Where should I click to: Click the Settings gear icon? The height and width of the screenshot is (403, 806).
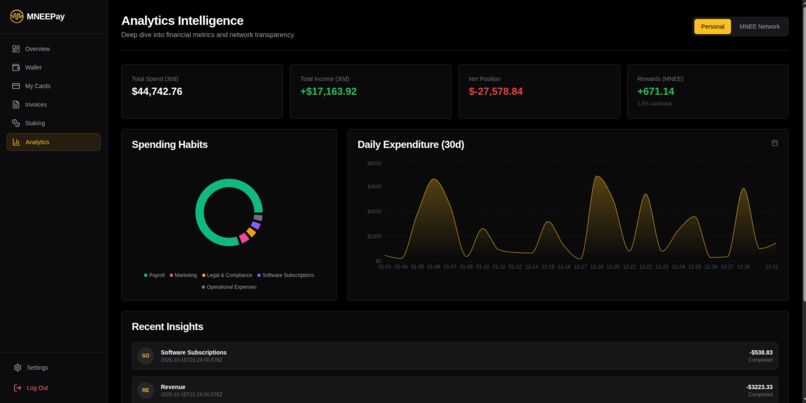(17, 368)
